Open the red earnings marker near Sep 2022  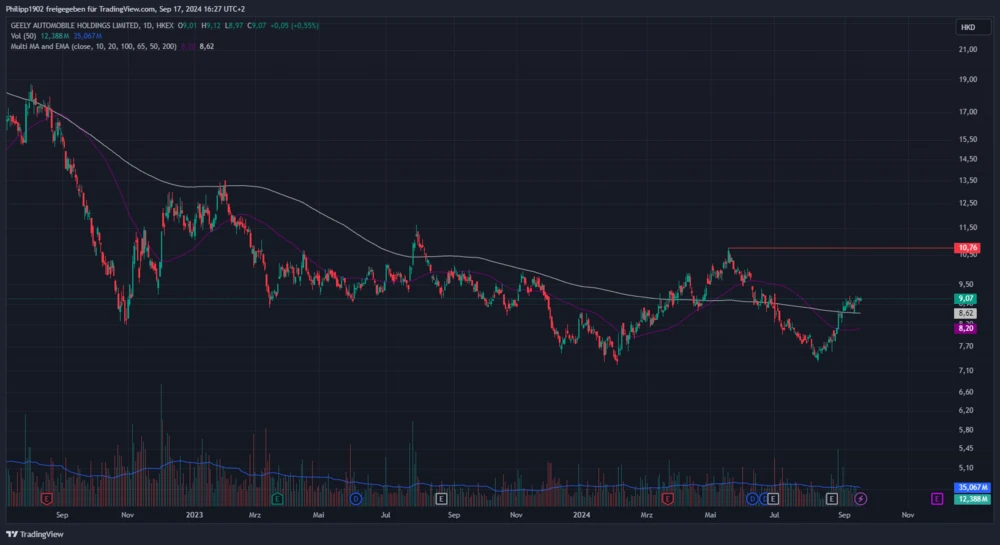pos(46,498)
